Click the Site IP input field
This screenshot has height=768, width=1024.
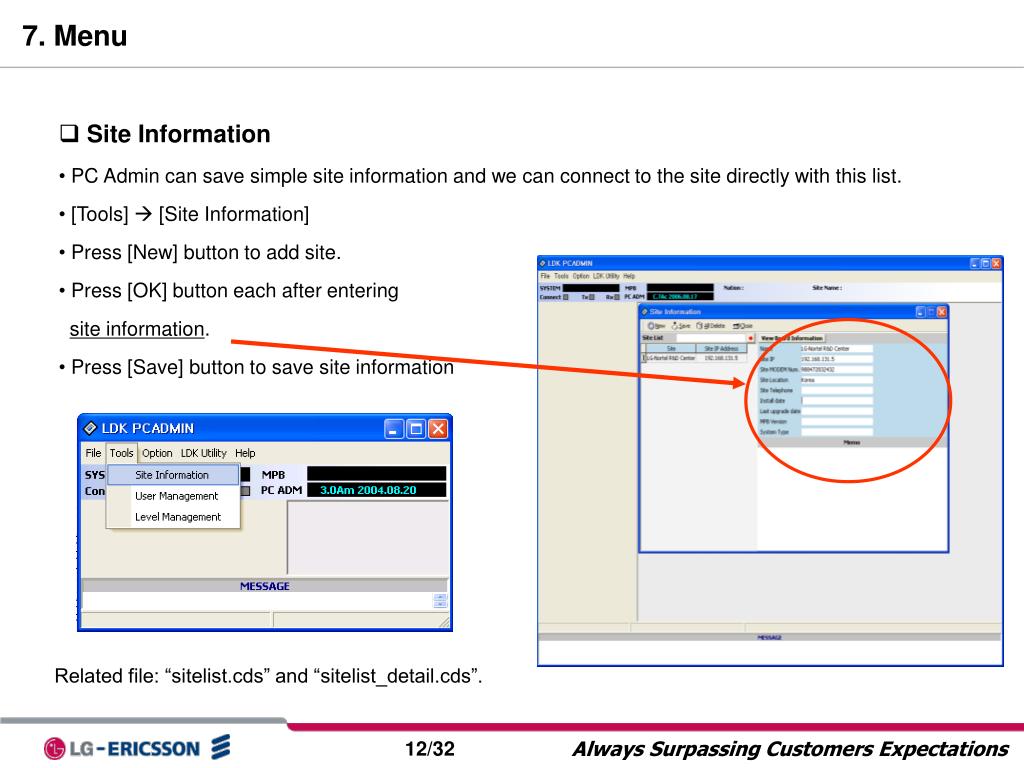(x=837, y=359)
